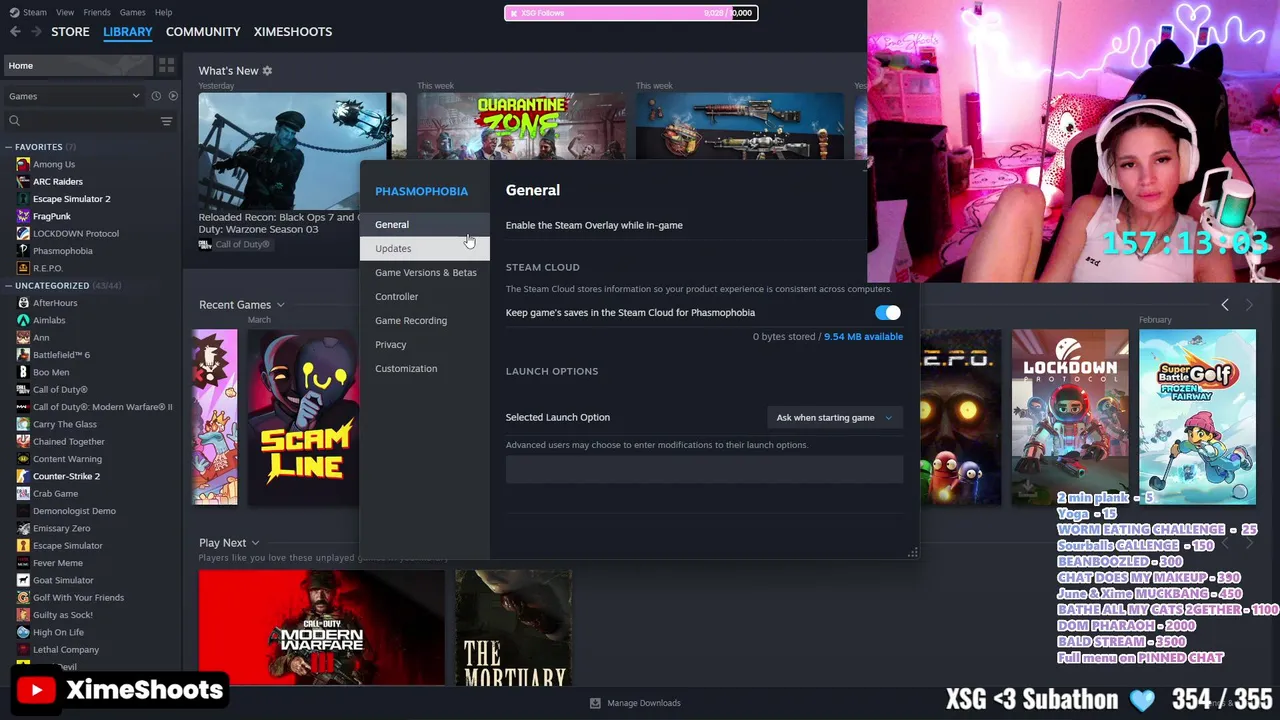Screen dimensions: 1280x720
Task: Open the Recent Games sort dropdown
Action: pyautogui.click(x=280, y=305)
